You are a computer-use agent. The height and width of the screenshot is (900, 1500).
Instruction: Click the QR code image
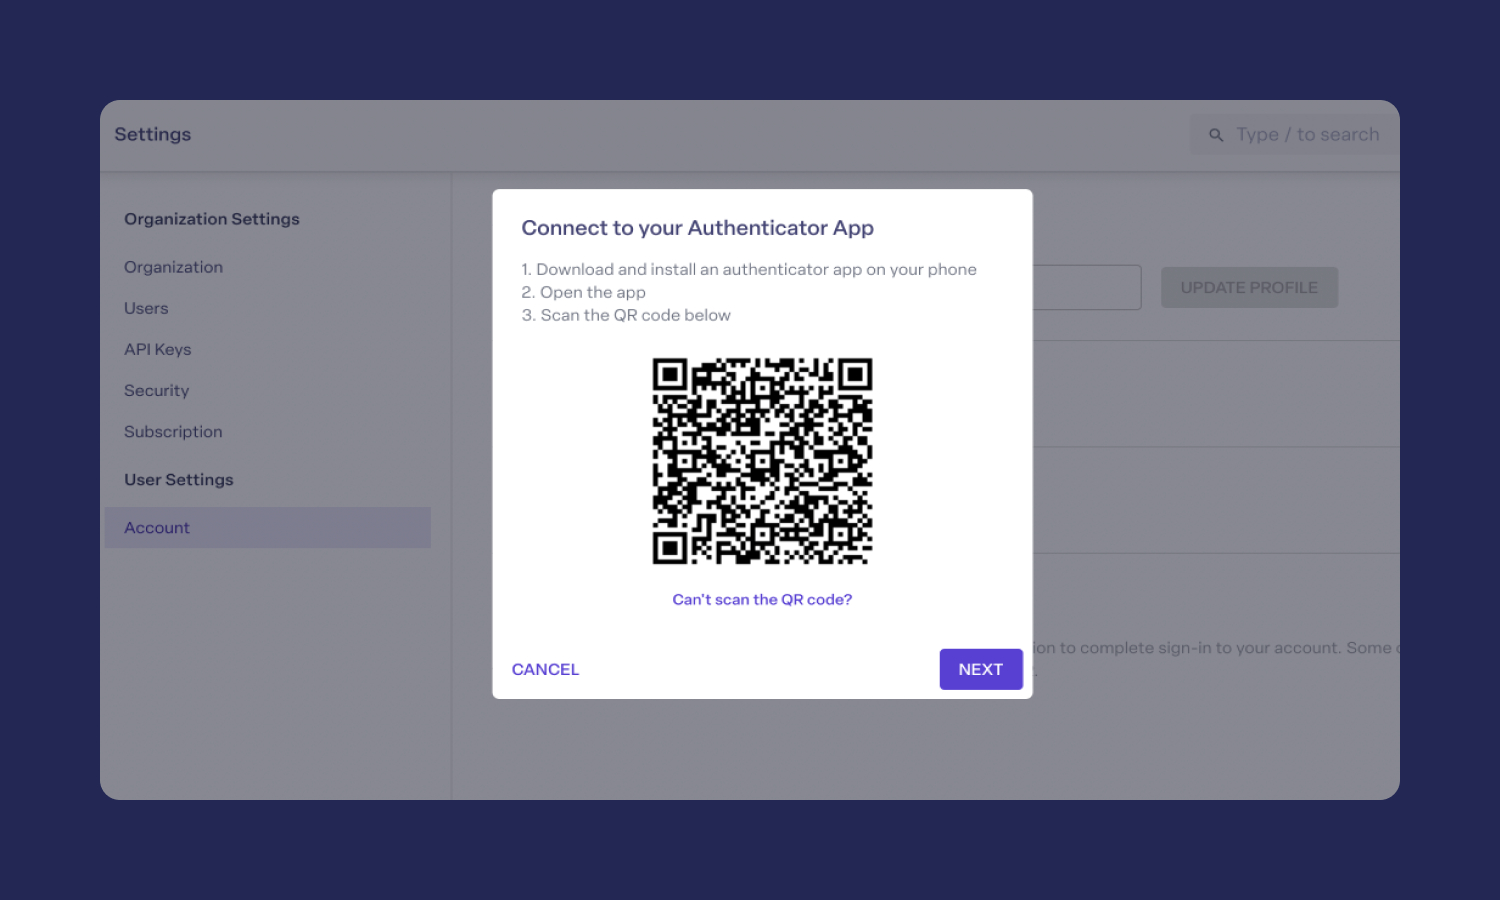(x=762, y=461)
